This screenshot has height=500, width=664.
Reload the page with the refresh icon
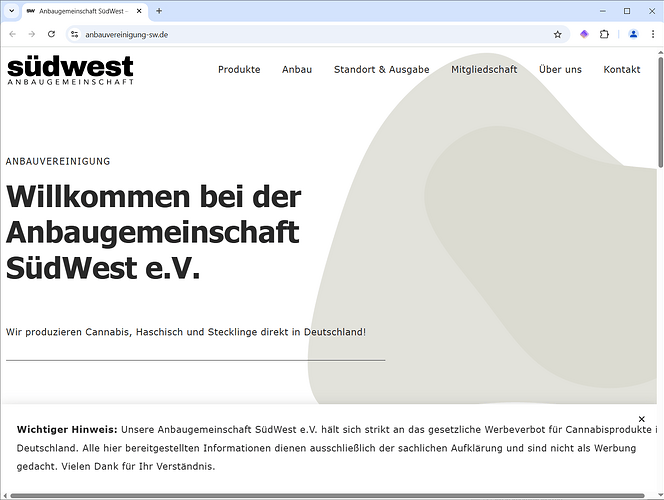coord(51,34)
